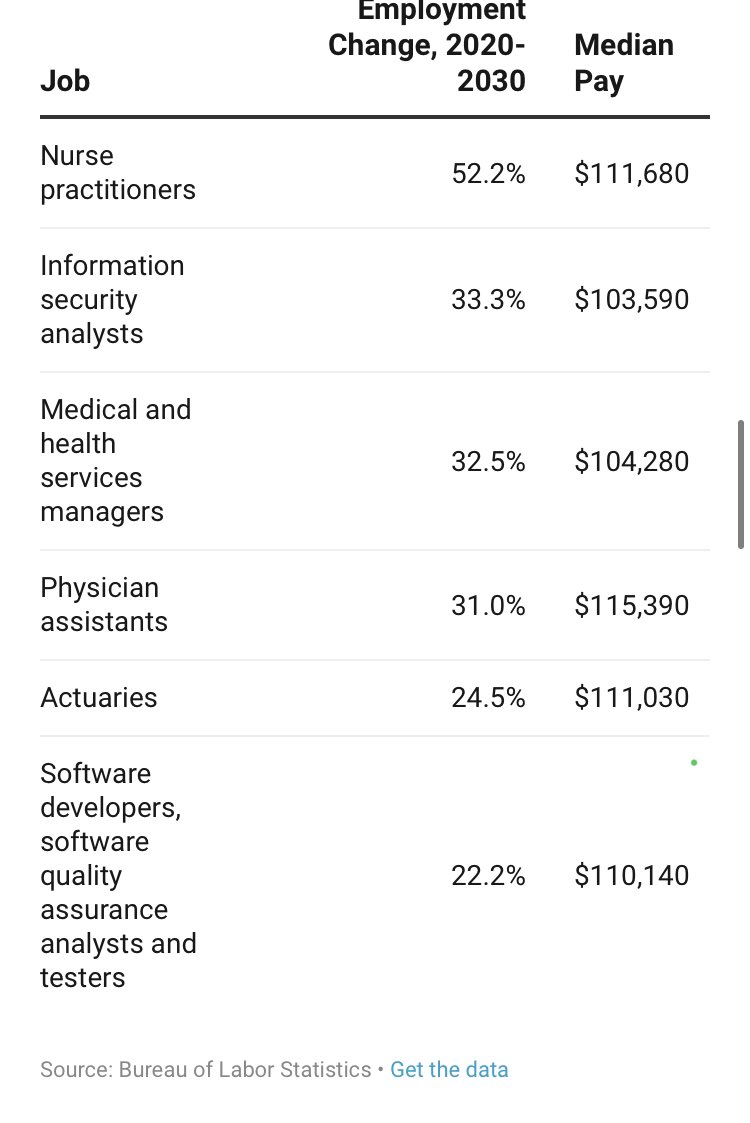Open the 'Get the data' link

tap(449, 1069)
